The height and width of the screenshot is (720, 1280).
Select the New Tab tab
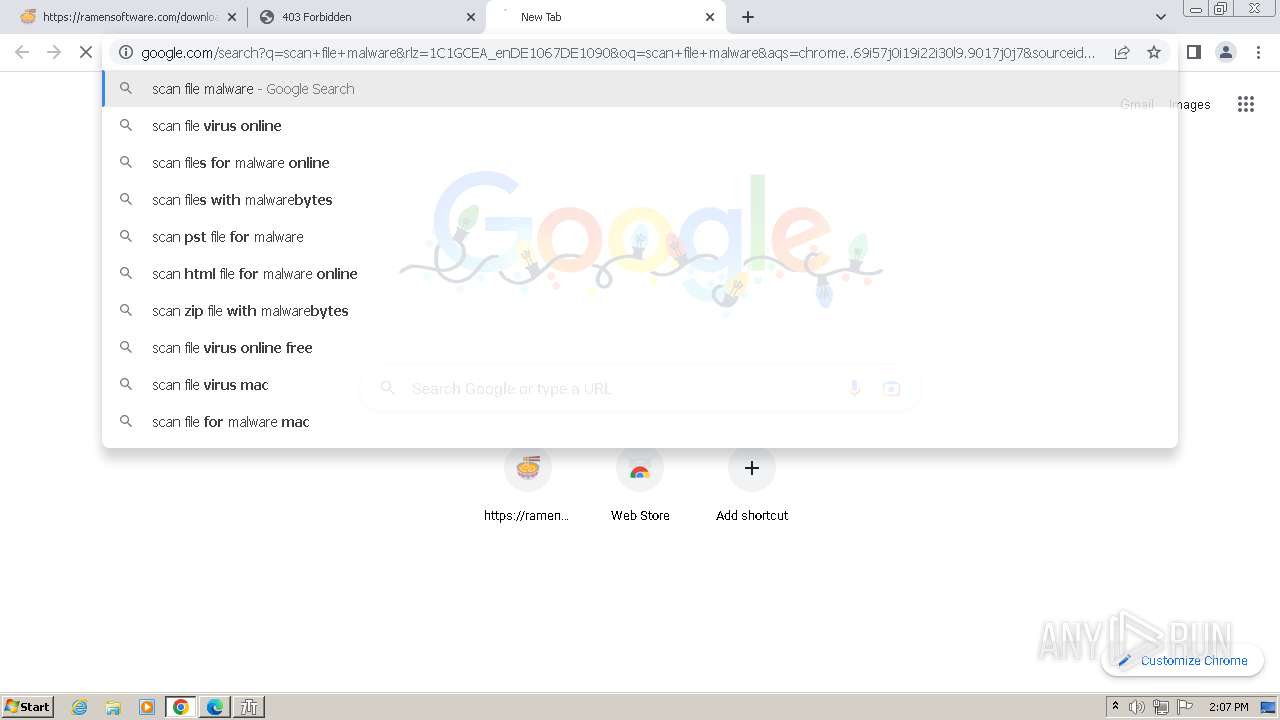point(606,17)
